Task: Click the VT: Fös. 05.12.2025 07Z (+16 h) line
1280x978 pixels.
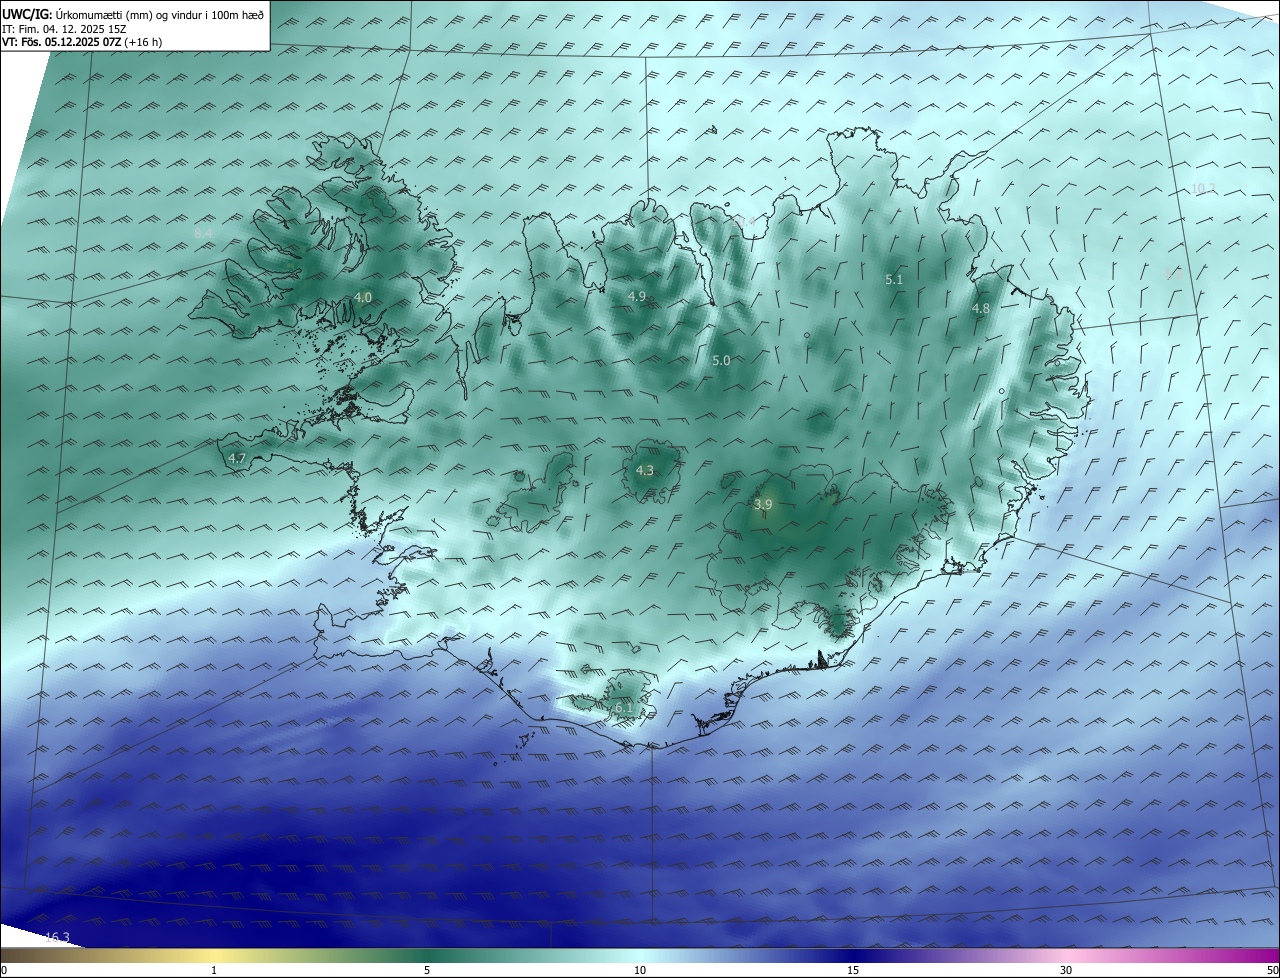Action: point(82,42)
